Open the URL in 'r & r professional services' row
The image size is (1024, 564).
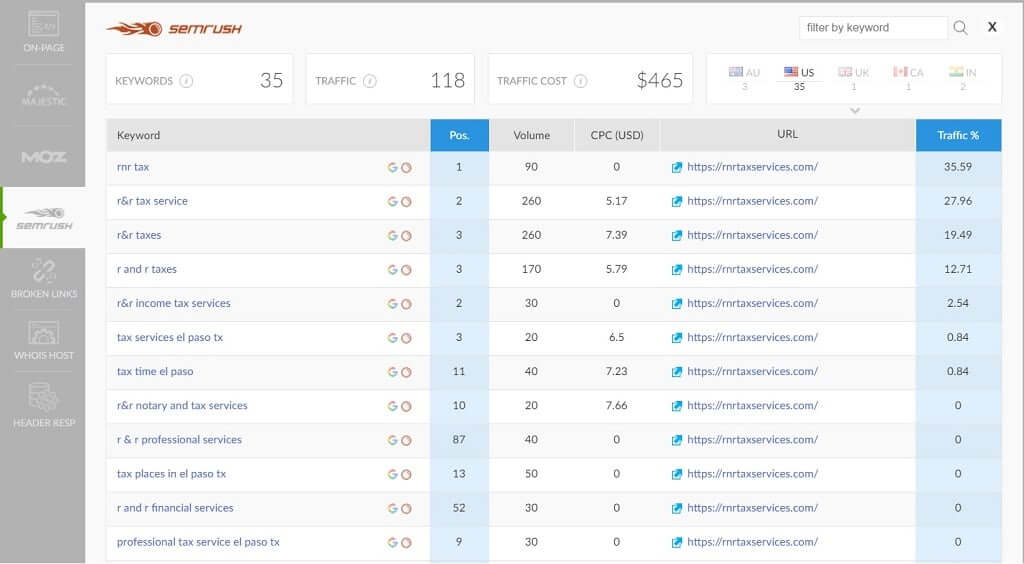click(x=752, y=439)
